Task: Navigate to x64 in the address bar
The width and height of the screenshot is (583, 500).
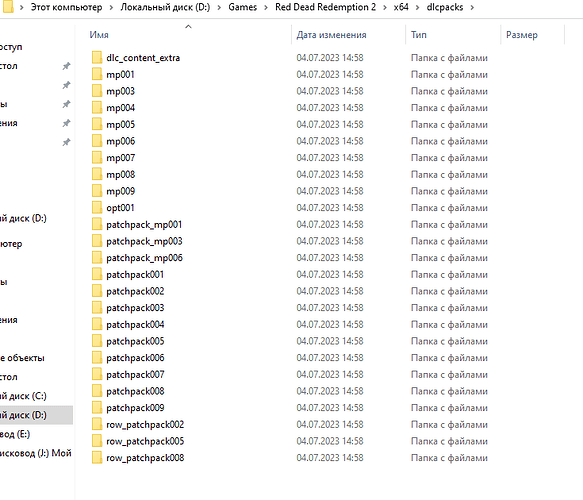Action: 401,7
